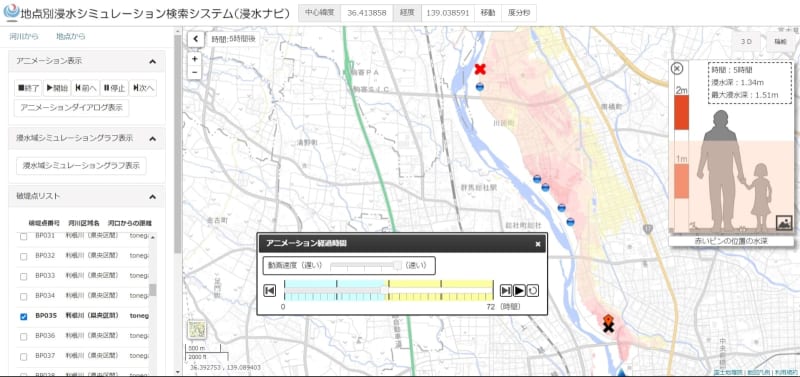Click the animation speed slider
Image resolution: width=800 pixels, height=377 pixels.
[366, 265]
